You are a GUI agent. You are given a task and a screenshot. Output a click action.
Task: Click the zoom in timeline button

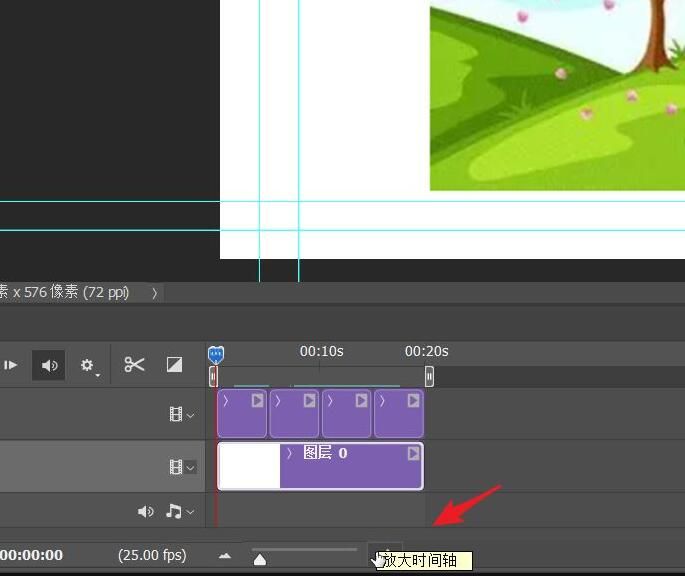(384, 553)
